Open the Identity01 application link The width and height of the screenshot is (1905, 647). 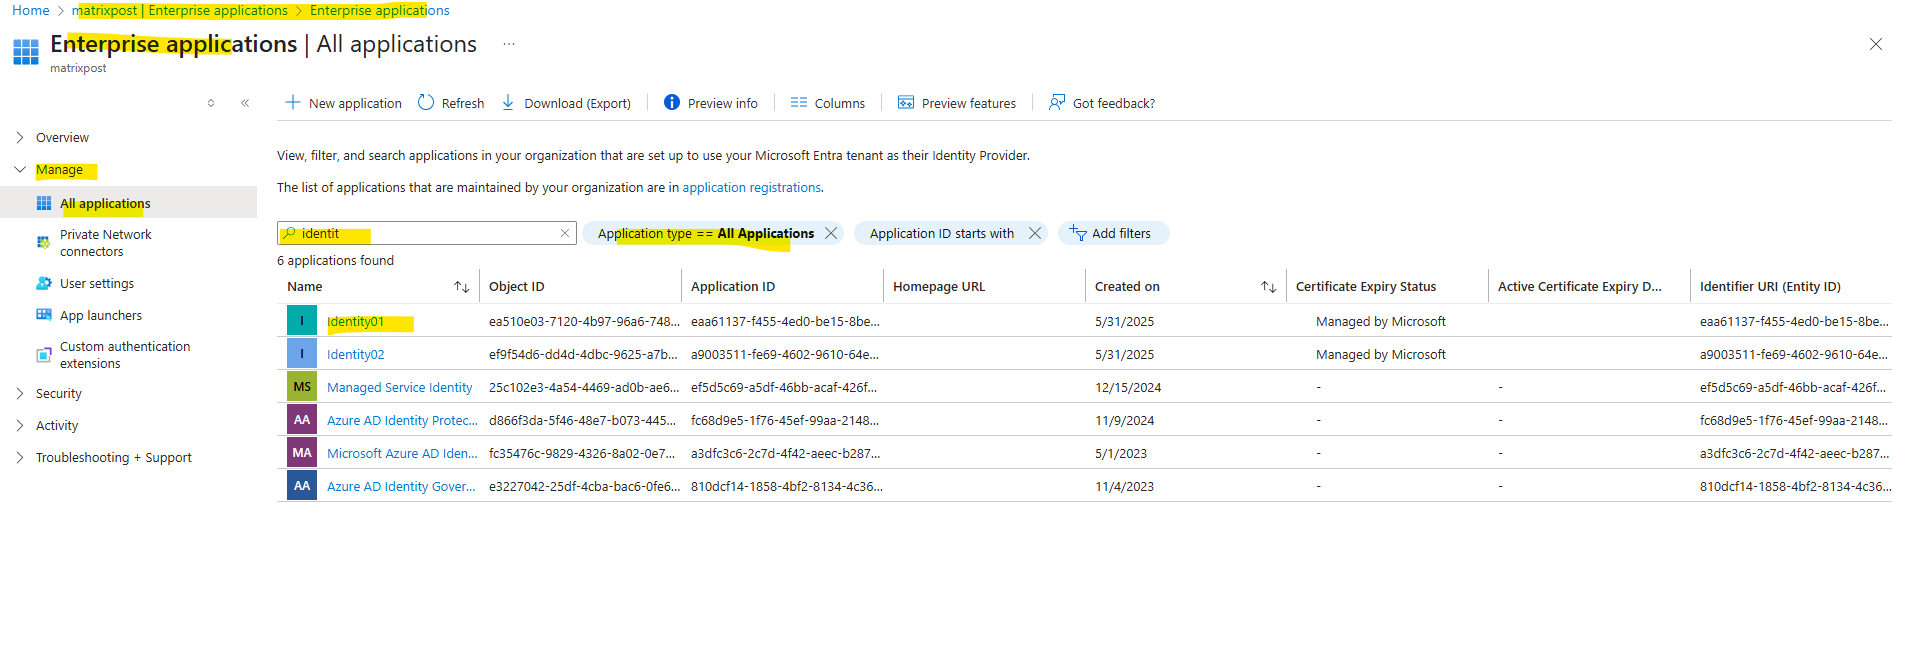point(355,321)
